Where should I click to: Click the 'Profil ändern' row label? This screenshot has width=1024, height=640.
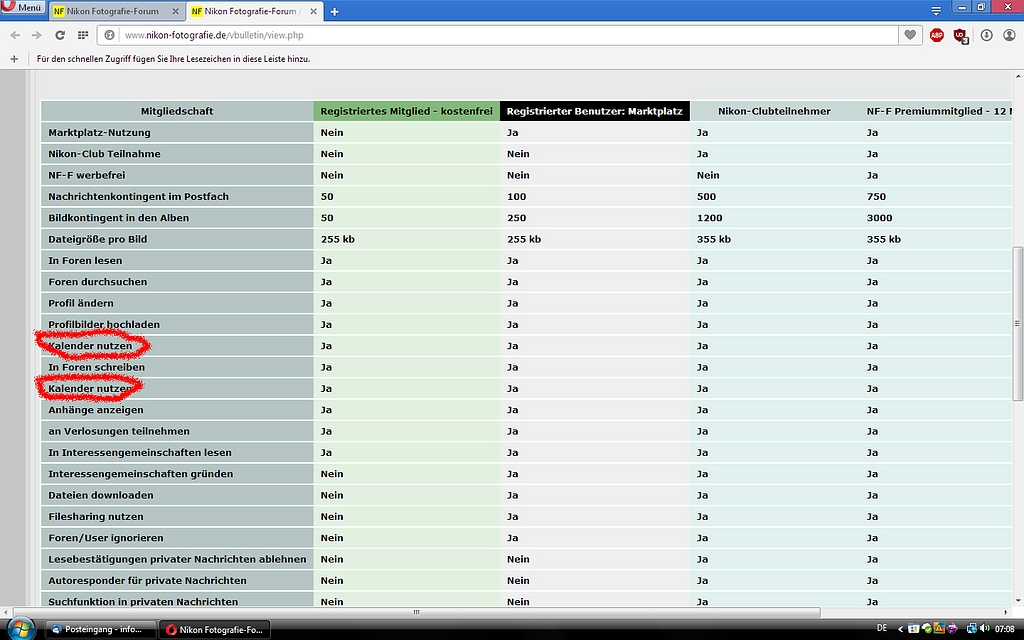pos(81,303)
